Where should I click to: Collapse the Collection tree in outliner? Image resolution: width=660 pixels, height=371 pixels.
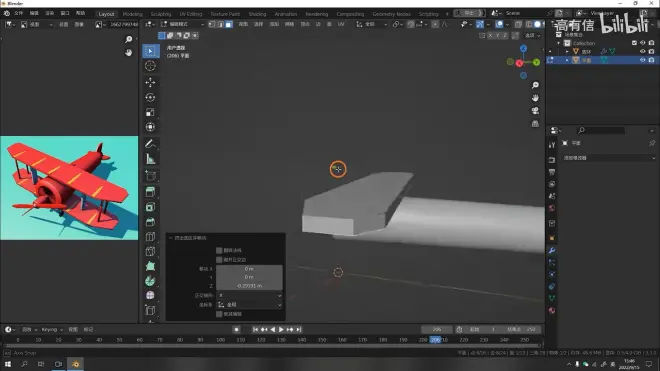559,43
